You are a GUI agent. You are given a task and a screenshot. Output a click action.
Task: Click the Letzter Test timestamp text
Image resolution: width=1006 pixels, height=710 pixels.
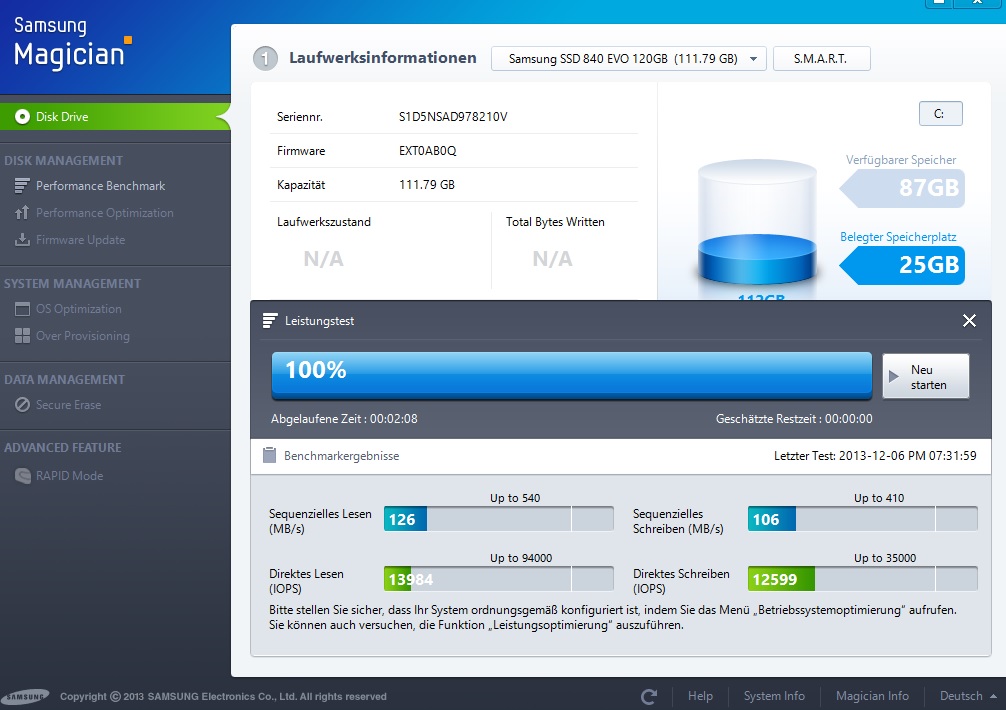coord(875,456)
